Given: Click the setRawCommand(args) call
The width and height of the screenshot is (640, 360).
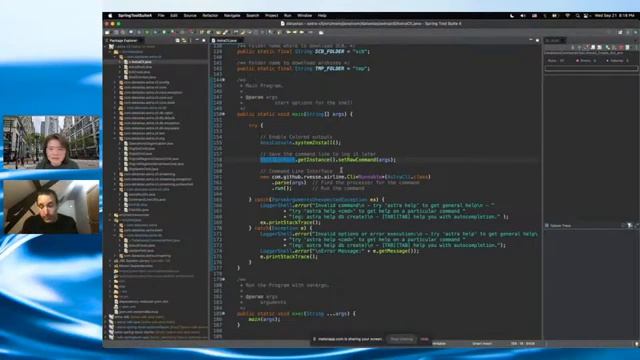Looking at the screenshot, I should [367, 160].
